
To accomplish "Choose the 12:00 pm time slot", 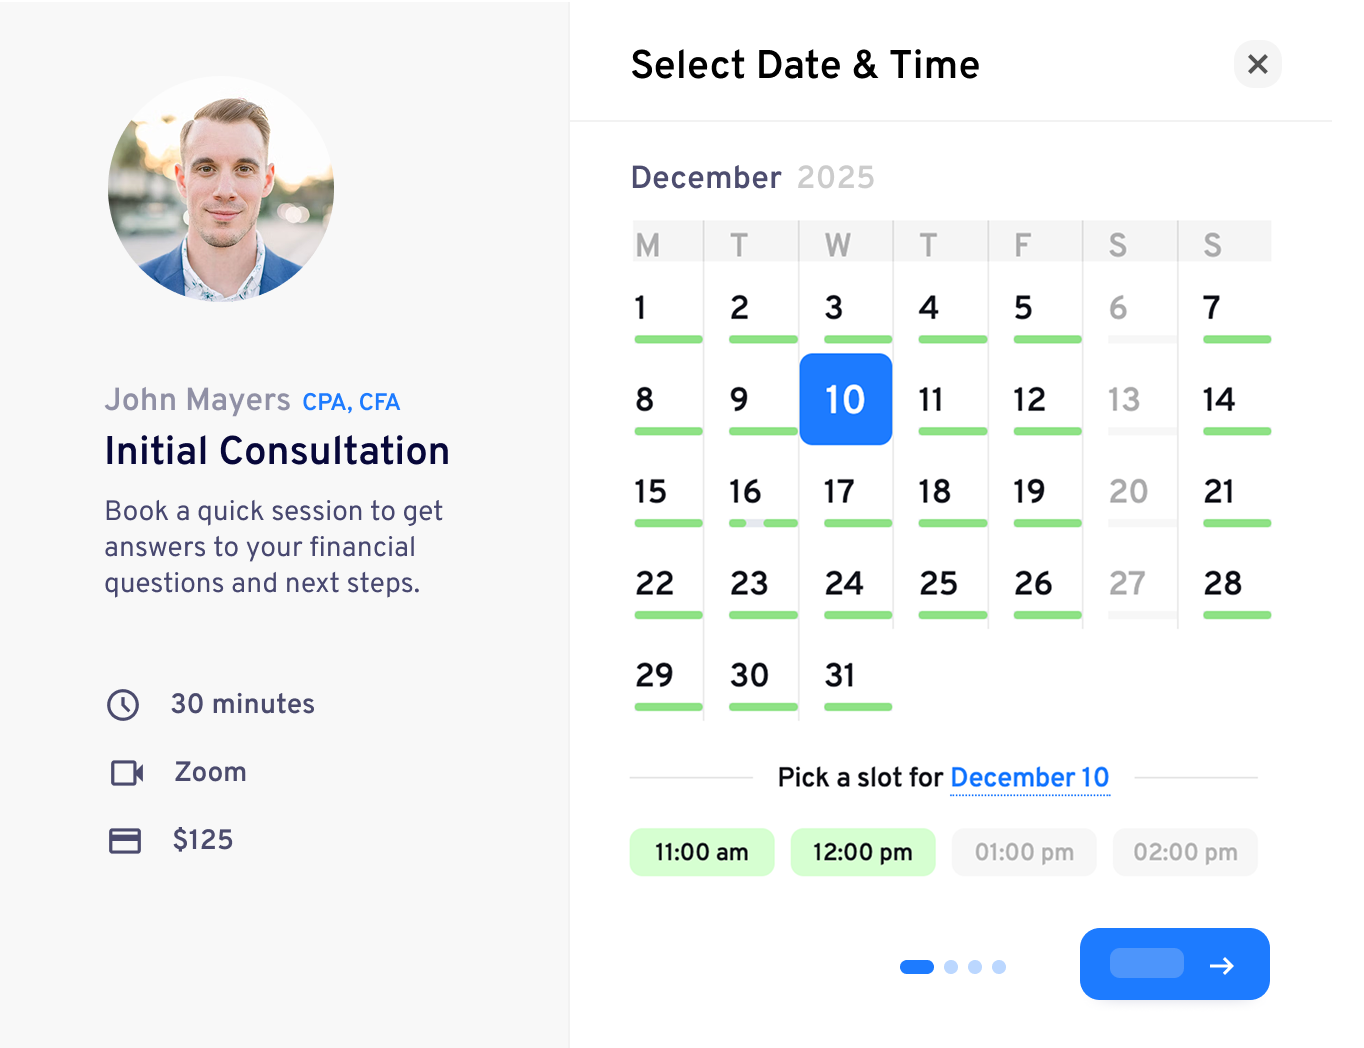I will tap(862, 852).
